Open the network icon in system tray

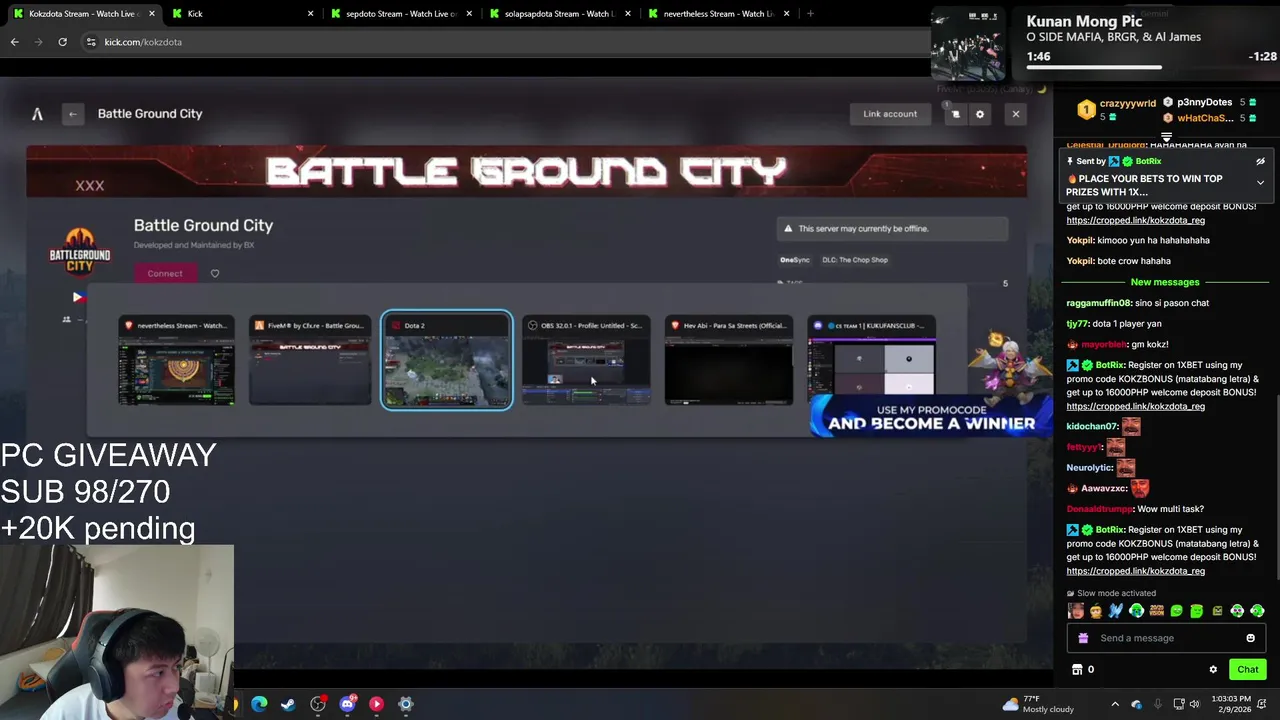(1178, 704)
